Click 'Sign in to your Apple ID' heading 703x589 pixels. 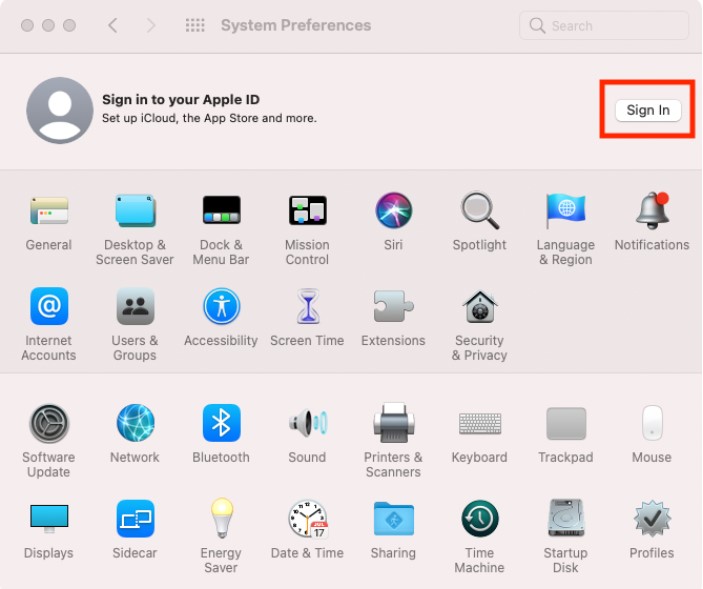pos(181,100)
